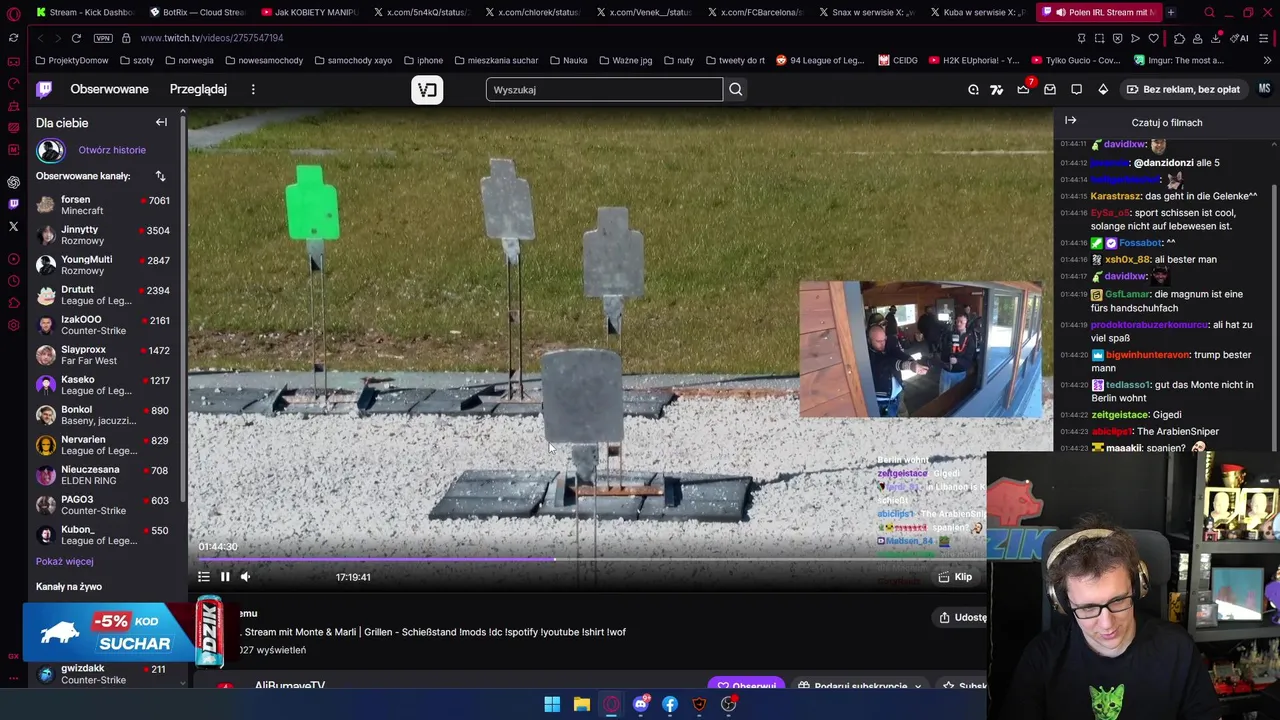Open tweety do rt bookmark folder
This screenshot has height=720, width=1280.
[735, 60]
